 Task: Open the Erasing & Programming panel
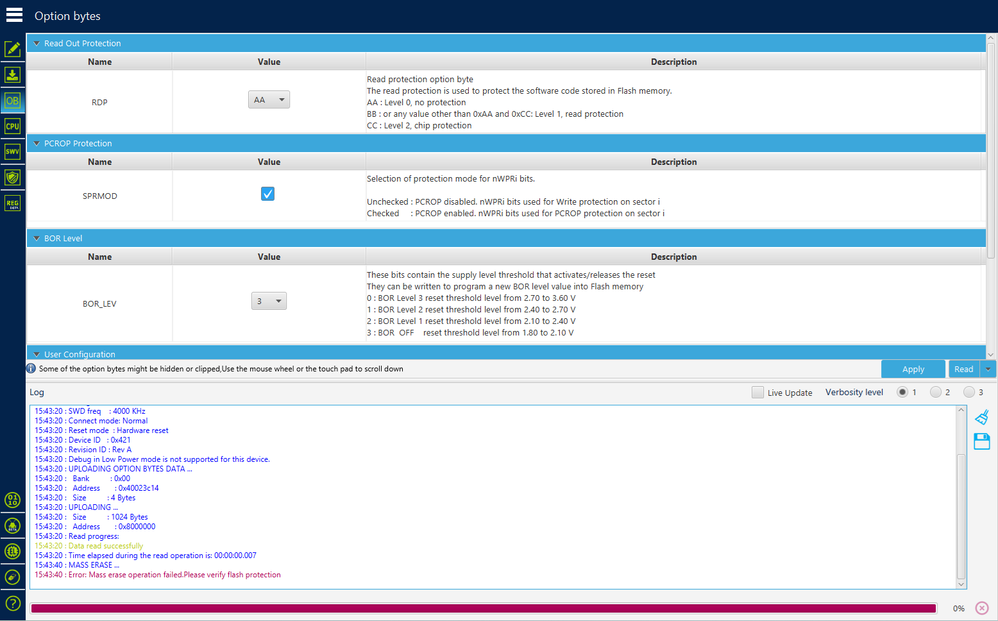[x=13, y=74]
